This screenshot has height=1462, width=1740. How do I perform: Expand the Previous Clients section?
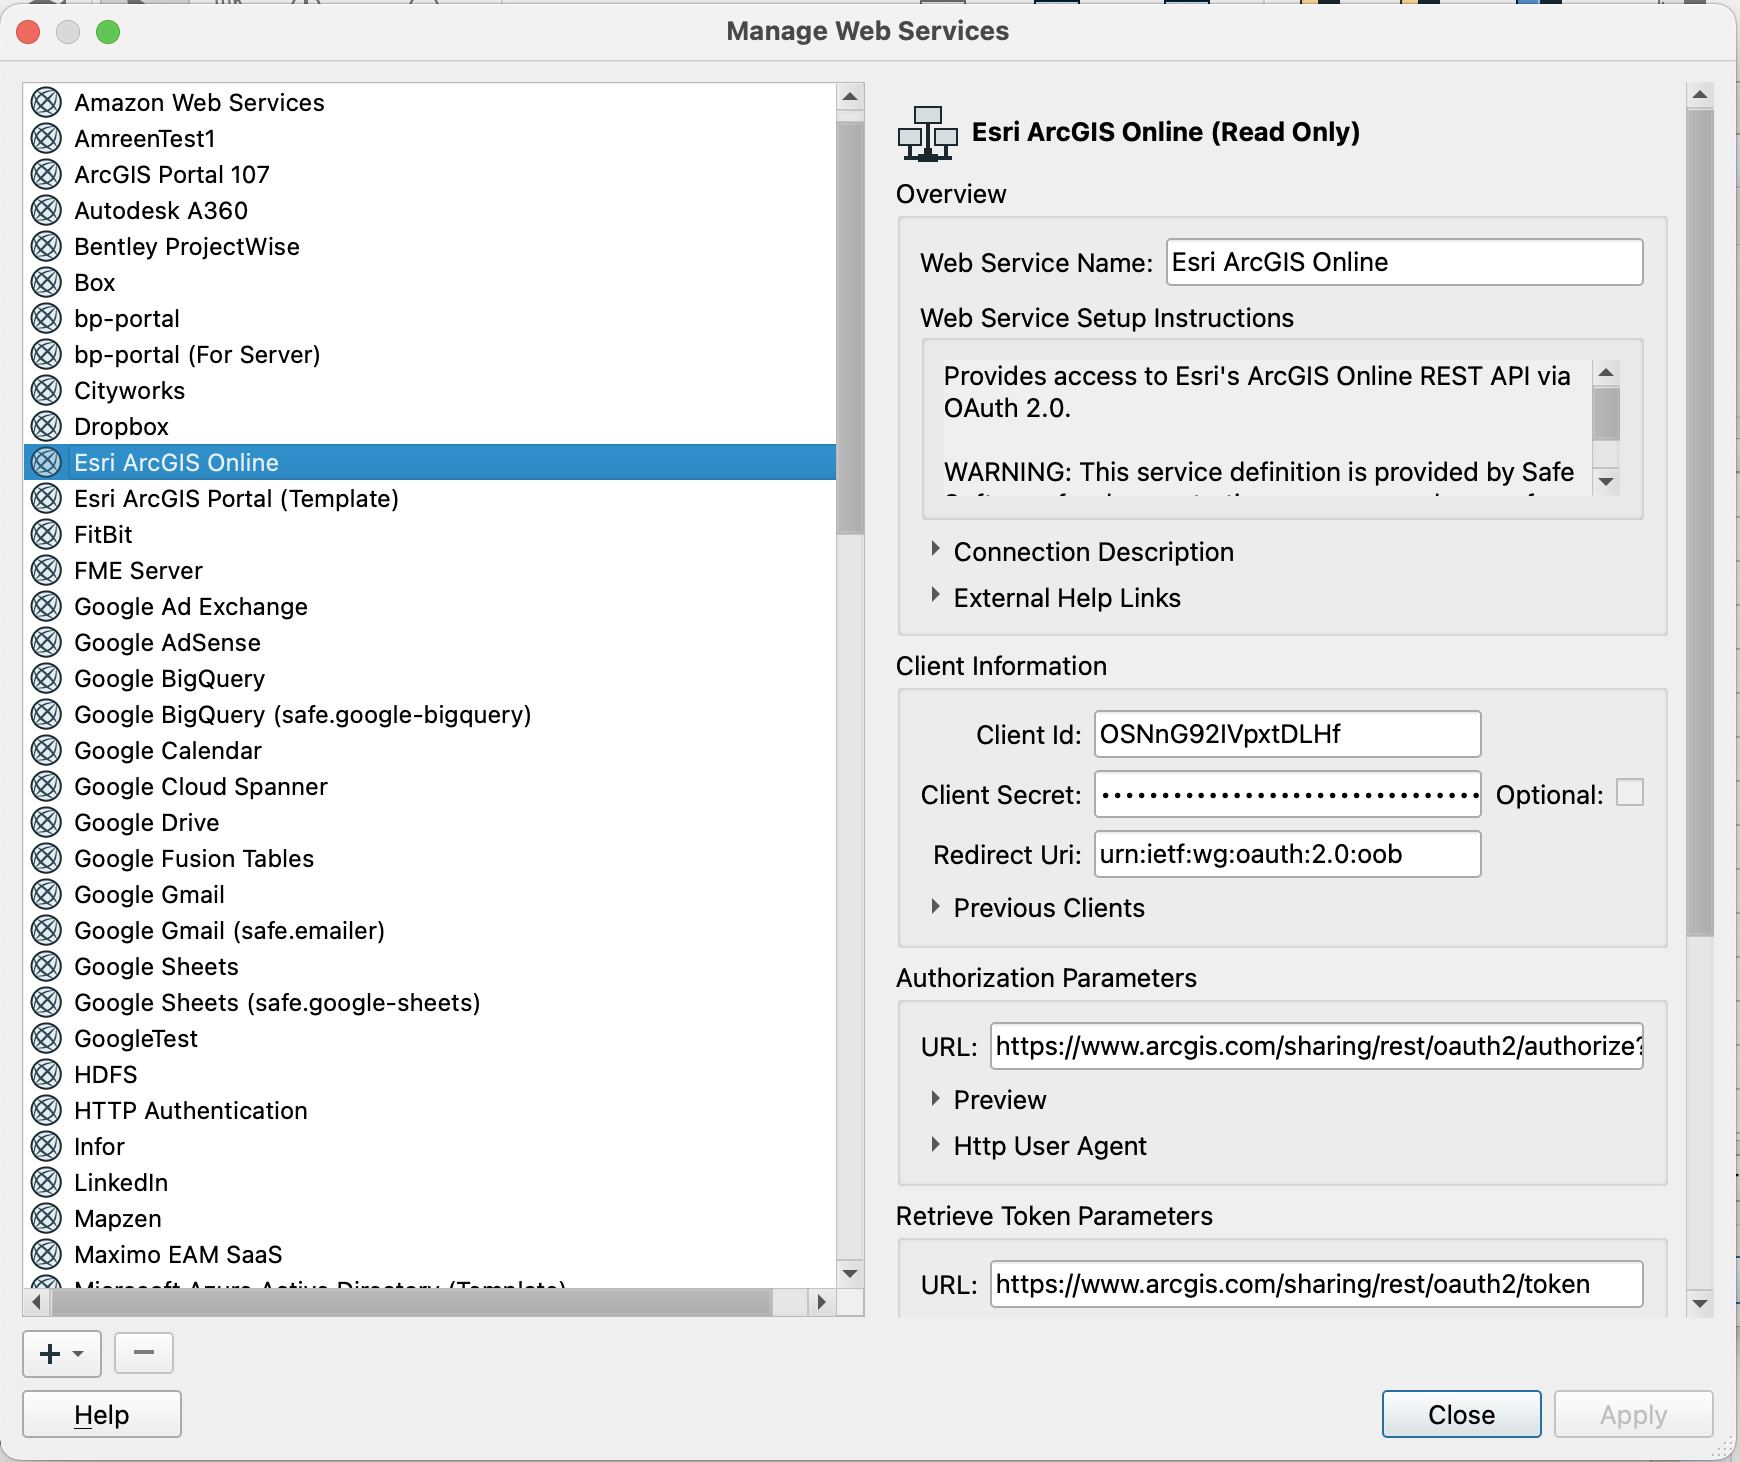click(x=935, y=906)
